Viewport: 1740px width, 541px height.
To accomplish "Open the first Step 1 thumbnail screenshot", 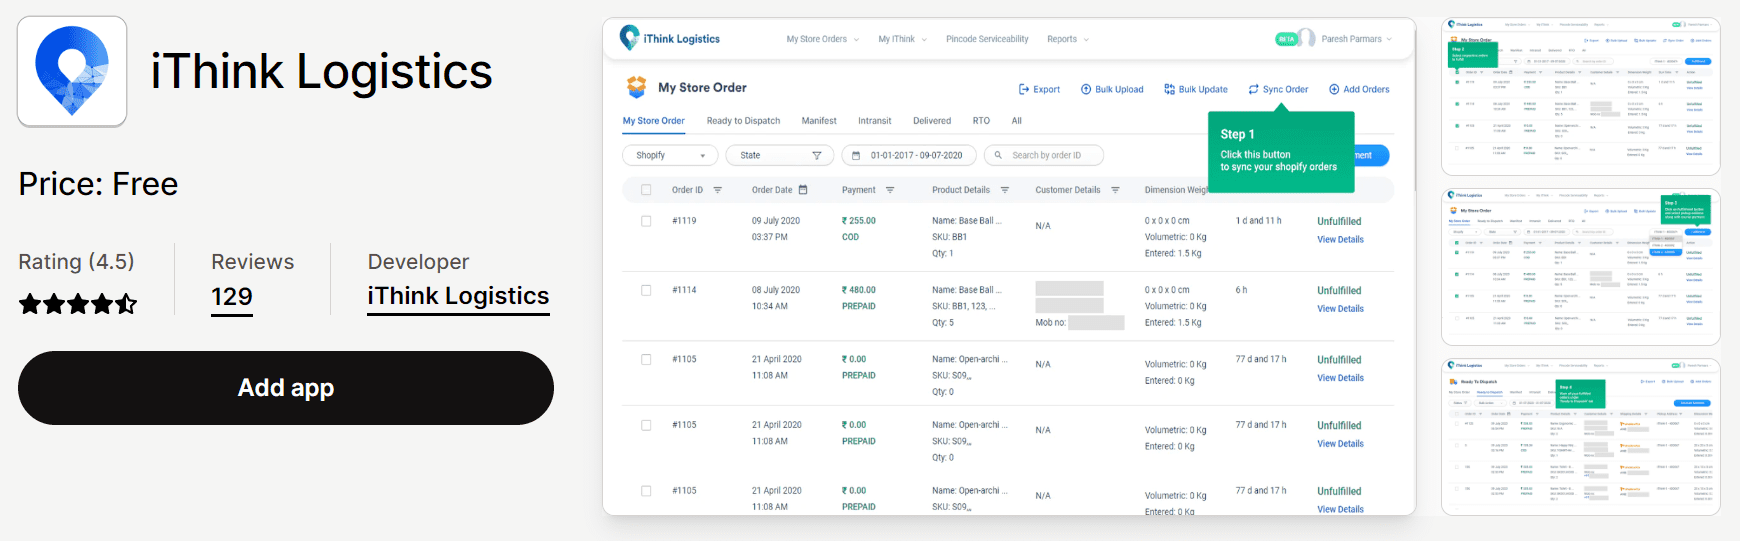I will coord(1580,96).
